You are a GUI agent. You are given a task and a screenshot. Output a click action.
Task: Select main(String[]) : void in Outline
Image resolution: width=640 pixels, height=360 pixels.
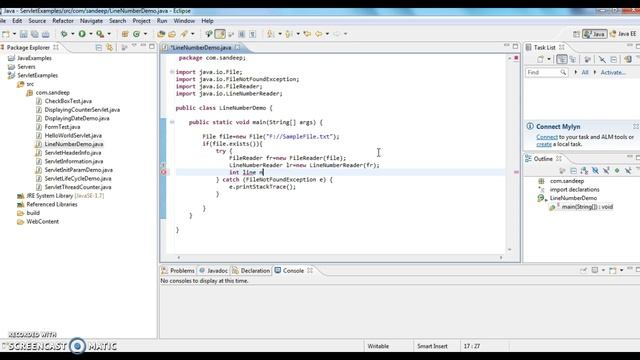(x=582, y=207)
